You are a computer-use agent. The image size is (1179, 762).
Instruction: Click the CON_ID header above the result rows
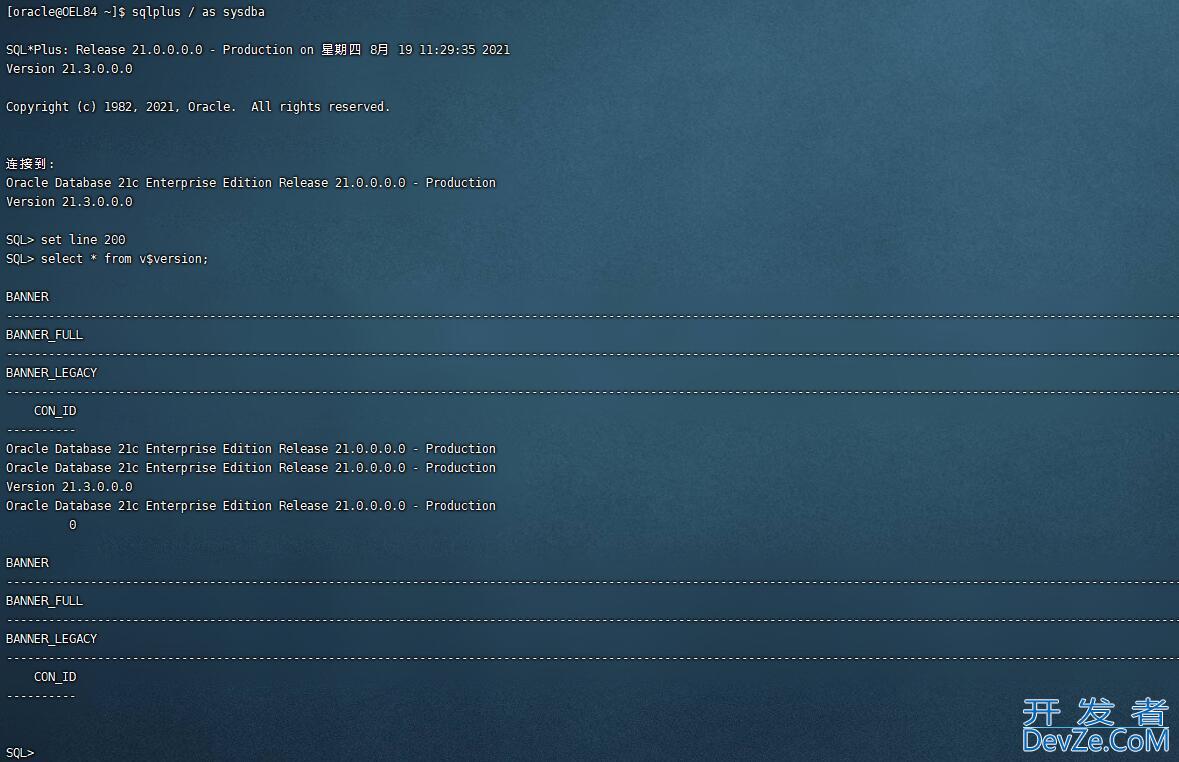tap(55, 411)
